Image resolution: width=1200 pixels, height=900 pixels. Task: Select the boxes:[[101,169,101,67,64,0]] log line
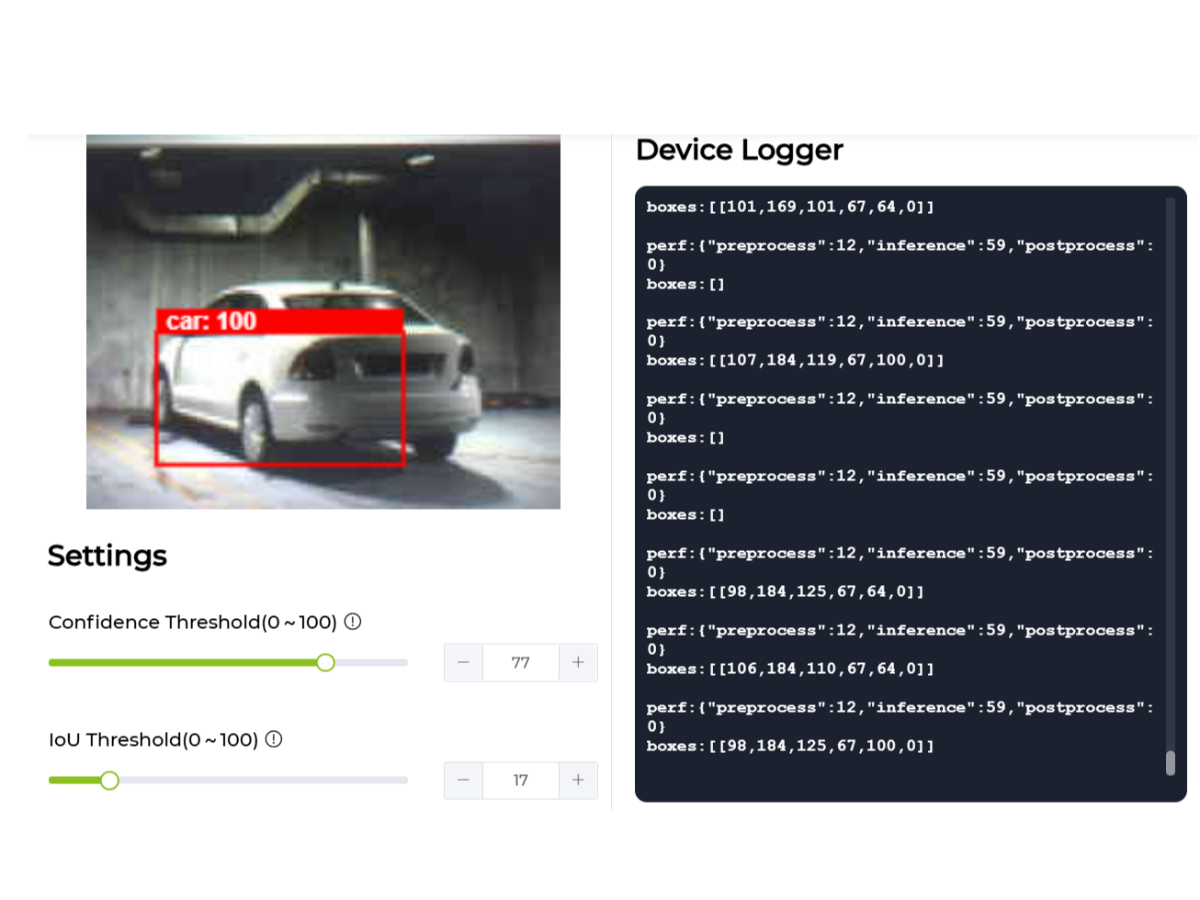click(790, 207)
